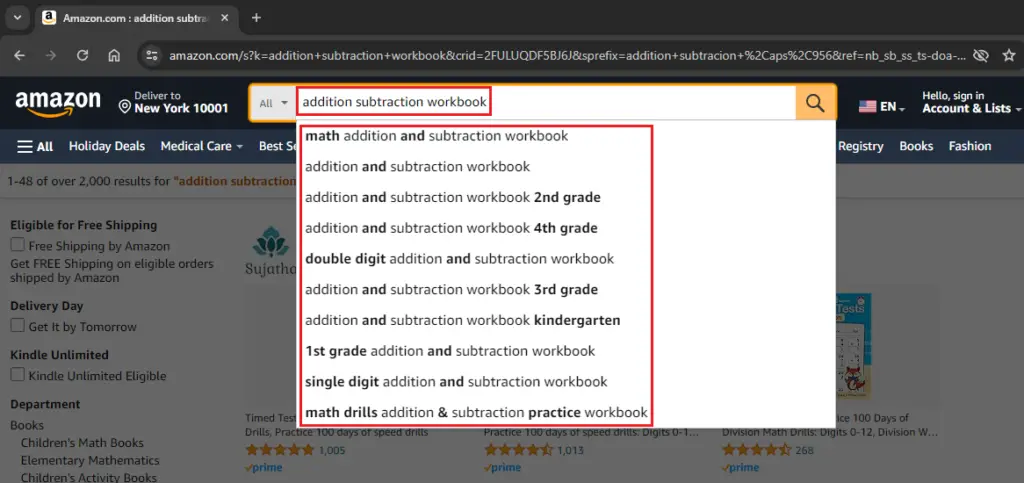Open the hamburger All menu
1024x483 pixels.
pyautogui.click(x=35, y=147)
